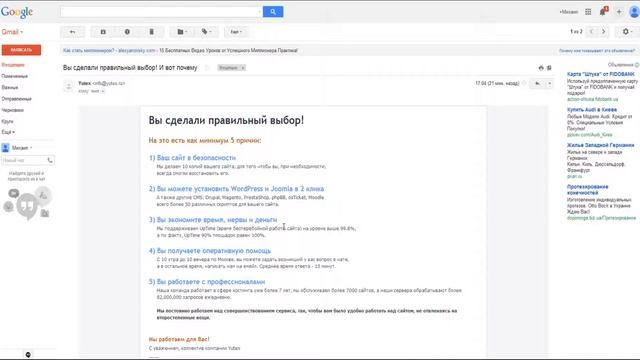Click the Inbox label chip on subject
640x360 pixels.
228,68
